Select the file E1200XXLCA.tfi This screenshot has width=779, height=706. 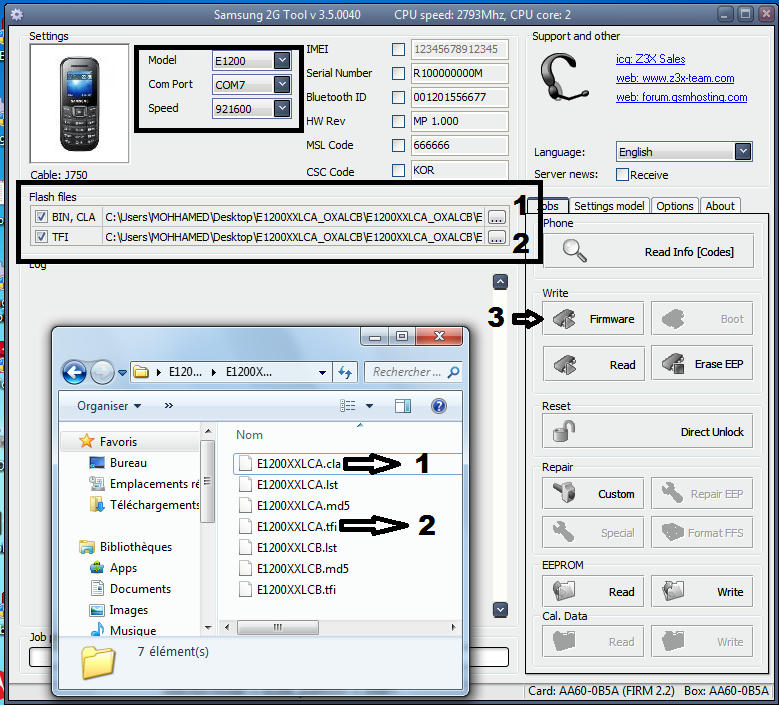tap(296, 527)
